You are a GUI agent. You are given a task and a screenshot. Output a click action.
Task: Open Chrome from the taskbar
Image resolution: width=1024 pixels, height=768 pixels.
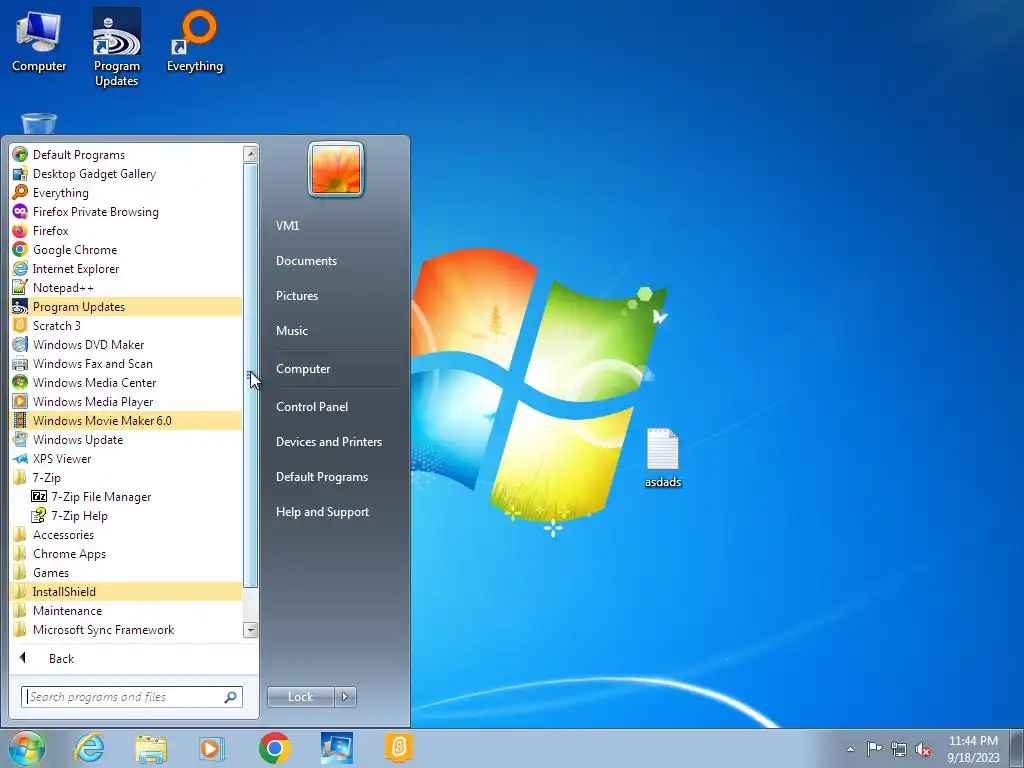point(274,748)
